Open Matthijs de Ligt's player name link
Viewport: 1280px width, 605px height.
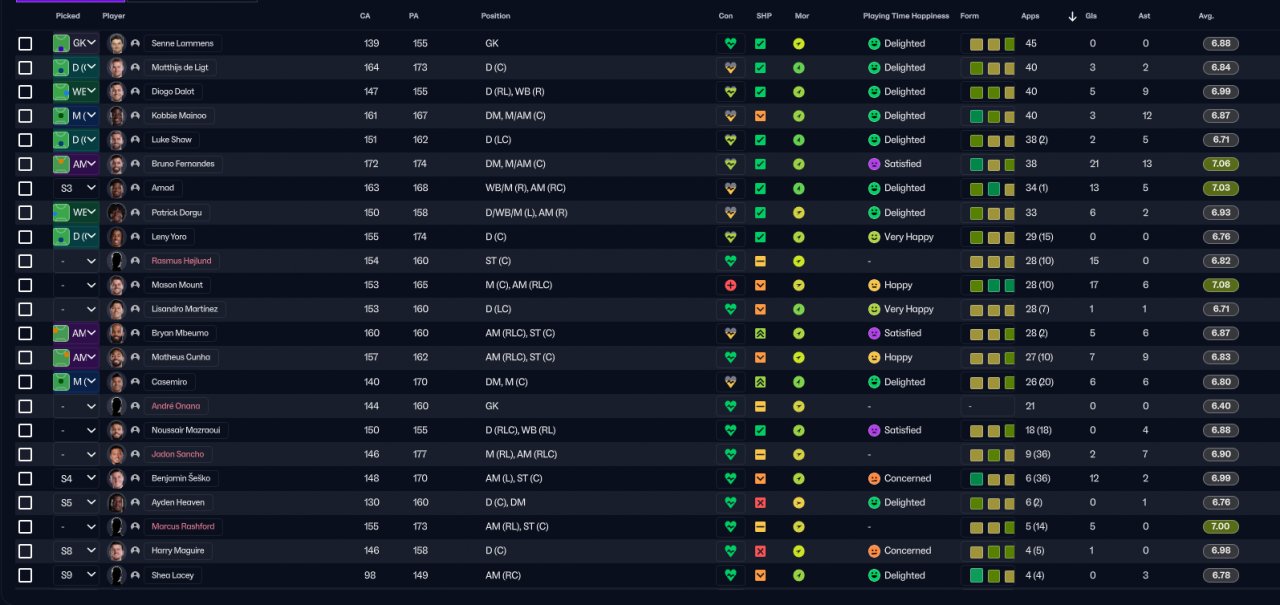(x=180, y=68)
